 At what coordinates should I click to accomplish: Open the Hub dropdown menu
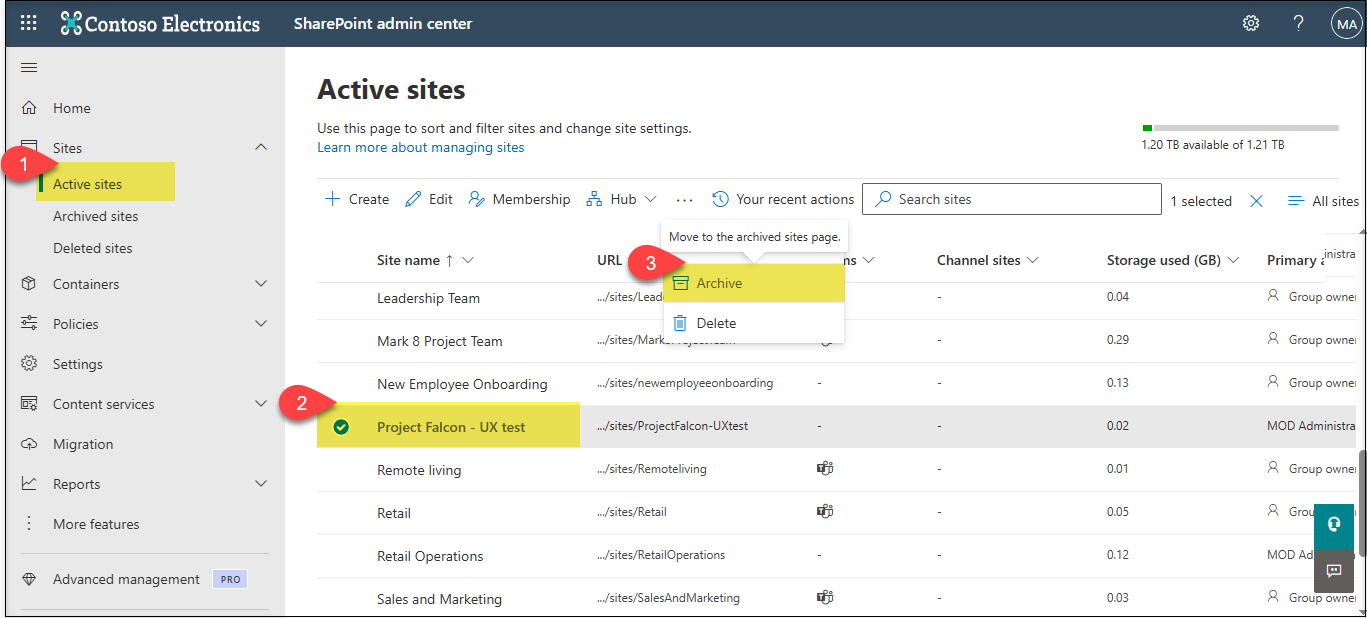pyautogui.click(x=622, y=199)
